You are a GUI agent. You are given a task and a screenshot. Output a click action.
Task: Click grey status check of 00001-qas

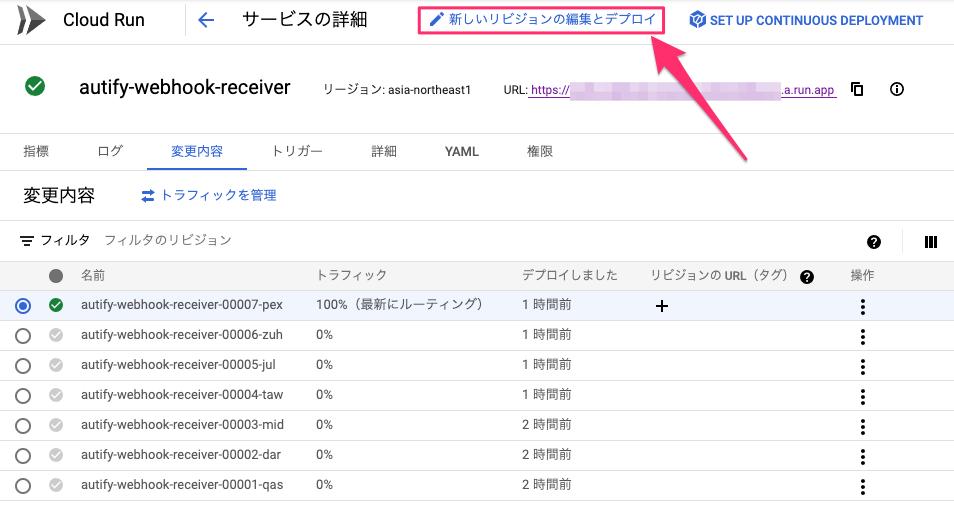click(x=56, y=485)
